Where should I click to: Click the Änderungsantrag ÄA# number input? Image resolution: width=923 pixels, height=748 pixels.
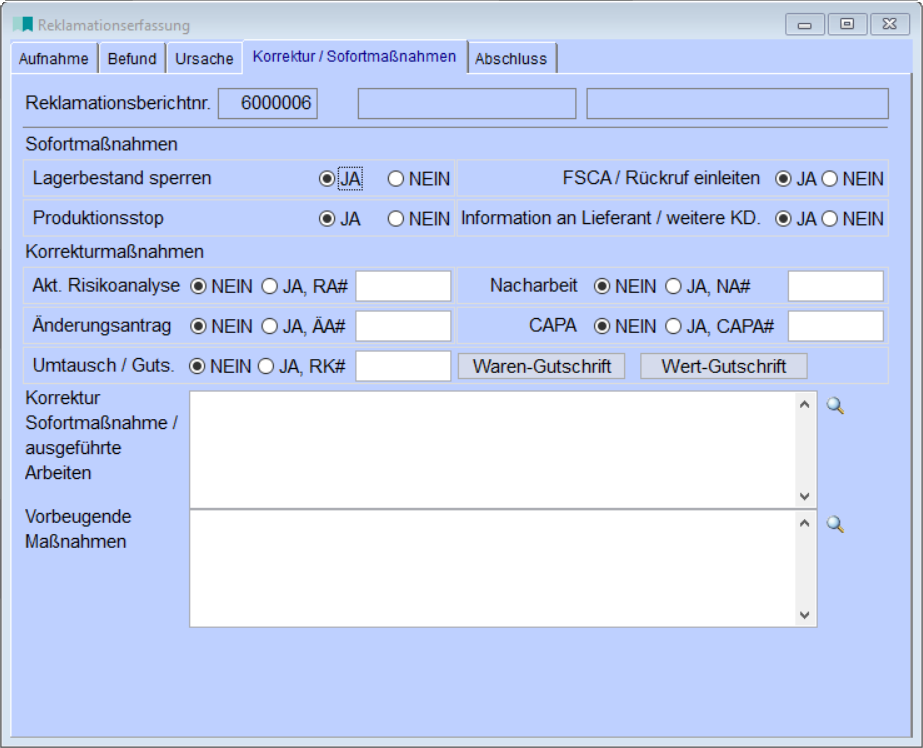pos(403,326)
